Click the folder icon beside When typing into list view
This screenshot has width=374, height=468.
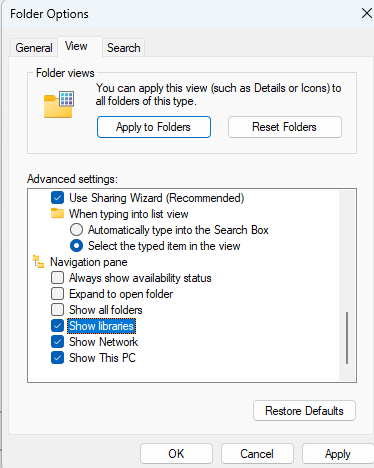57,214
